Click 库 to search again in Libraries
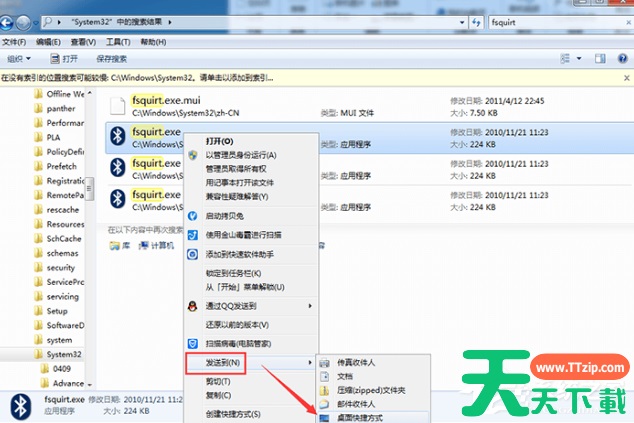The image size is (634, 423). (x=120, y=245)
